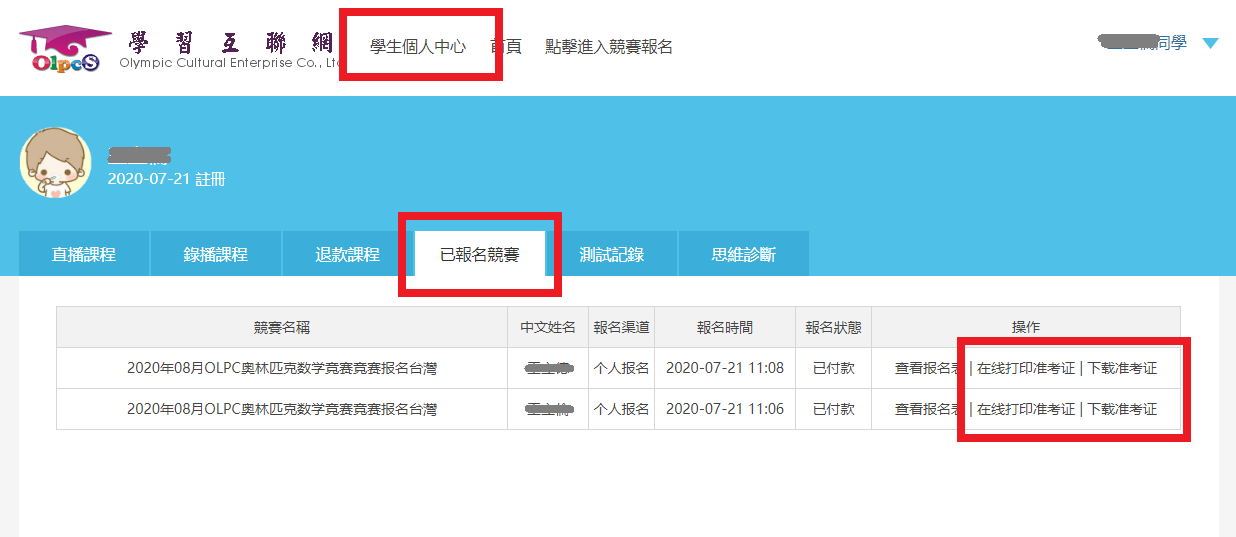Click the 競賽名稱 column header
Screen dimensions: 1236x537
(x=282, y=327)
